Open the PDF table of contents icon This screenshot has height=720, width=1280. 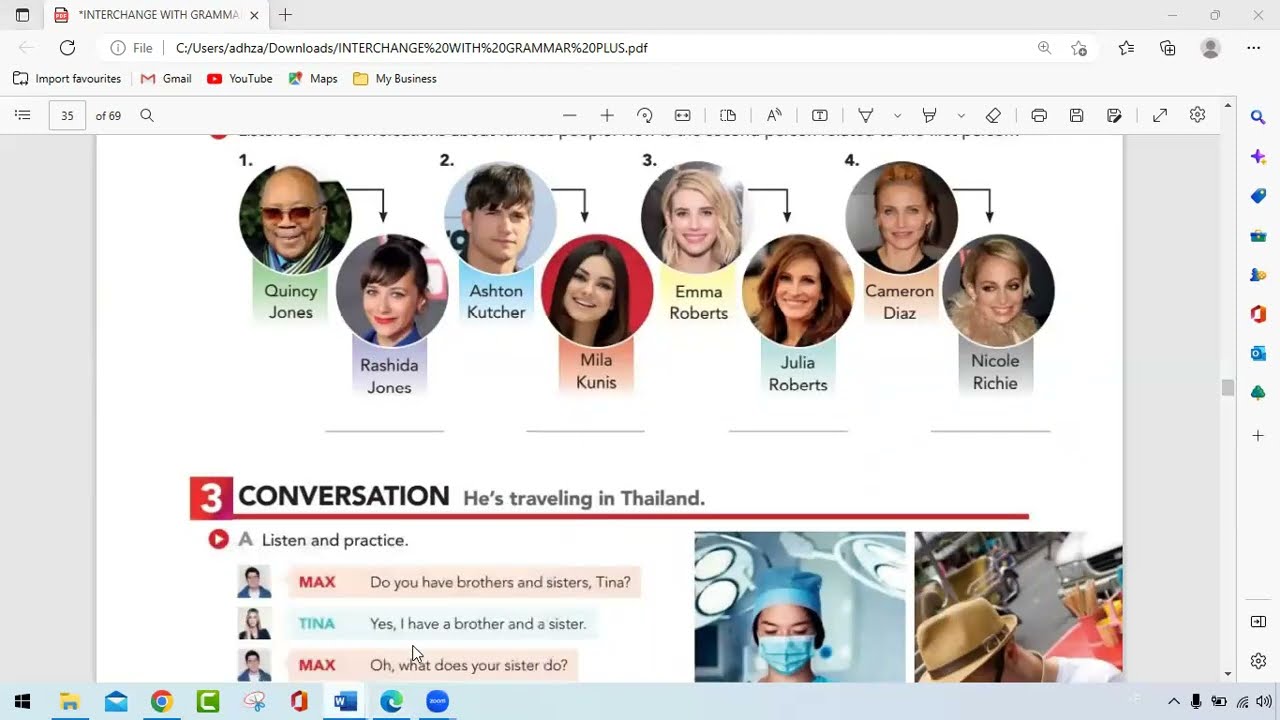23,115
